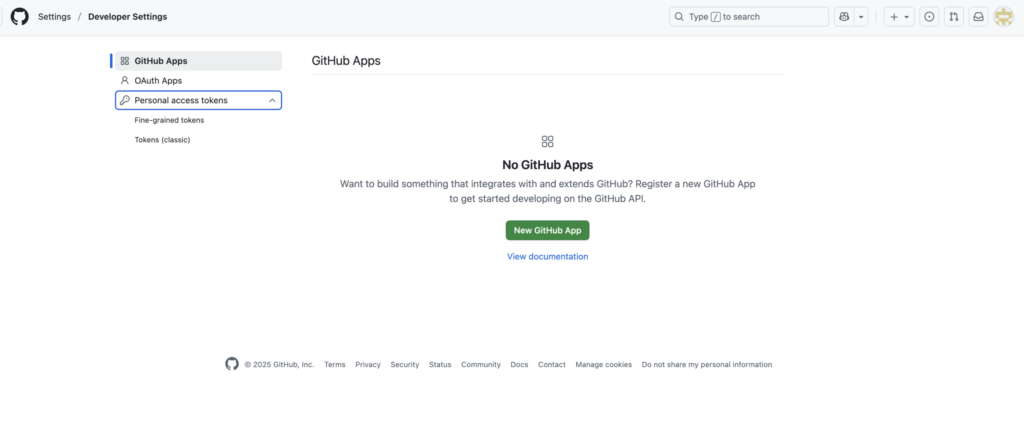The height and width of the screenshot is (428, 1024).
Task: Click the search input field
Action: click(x=750, y=17)
